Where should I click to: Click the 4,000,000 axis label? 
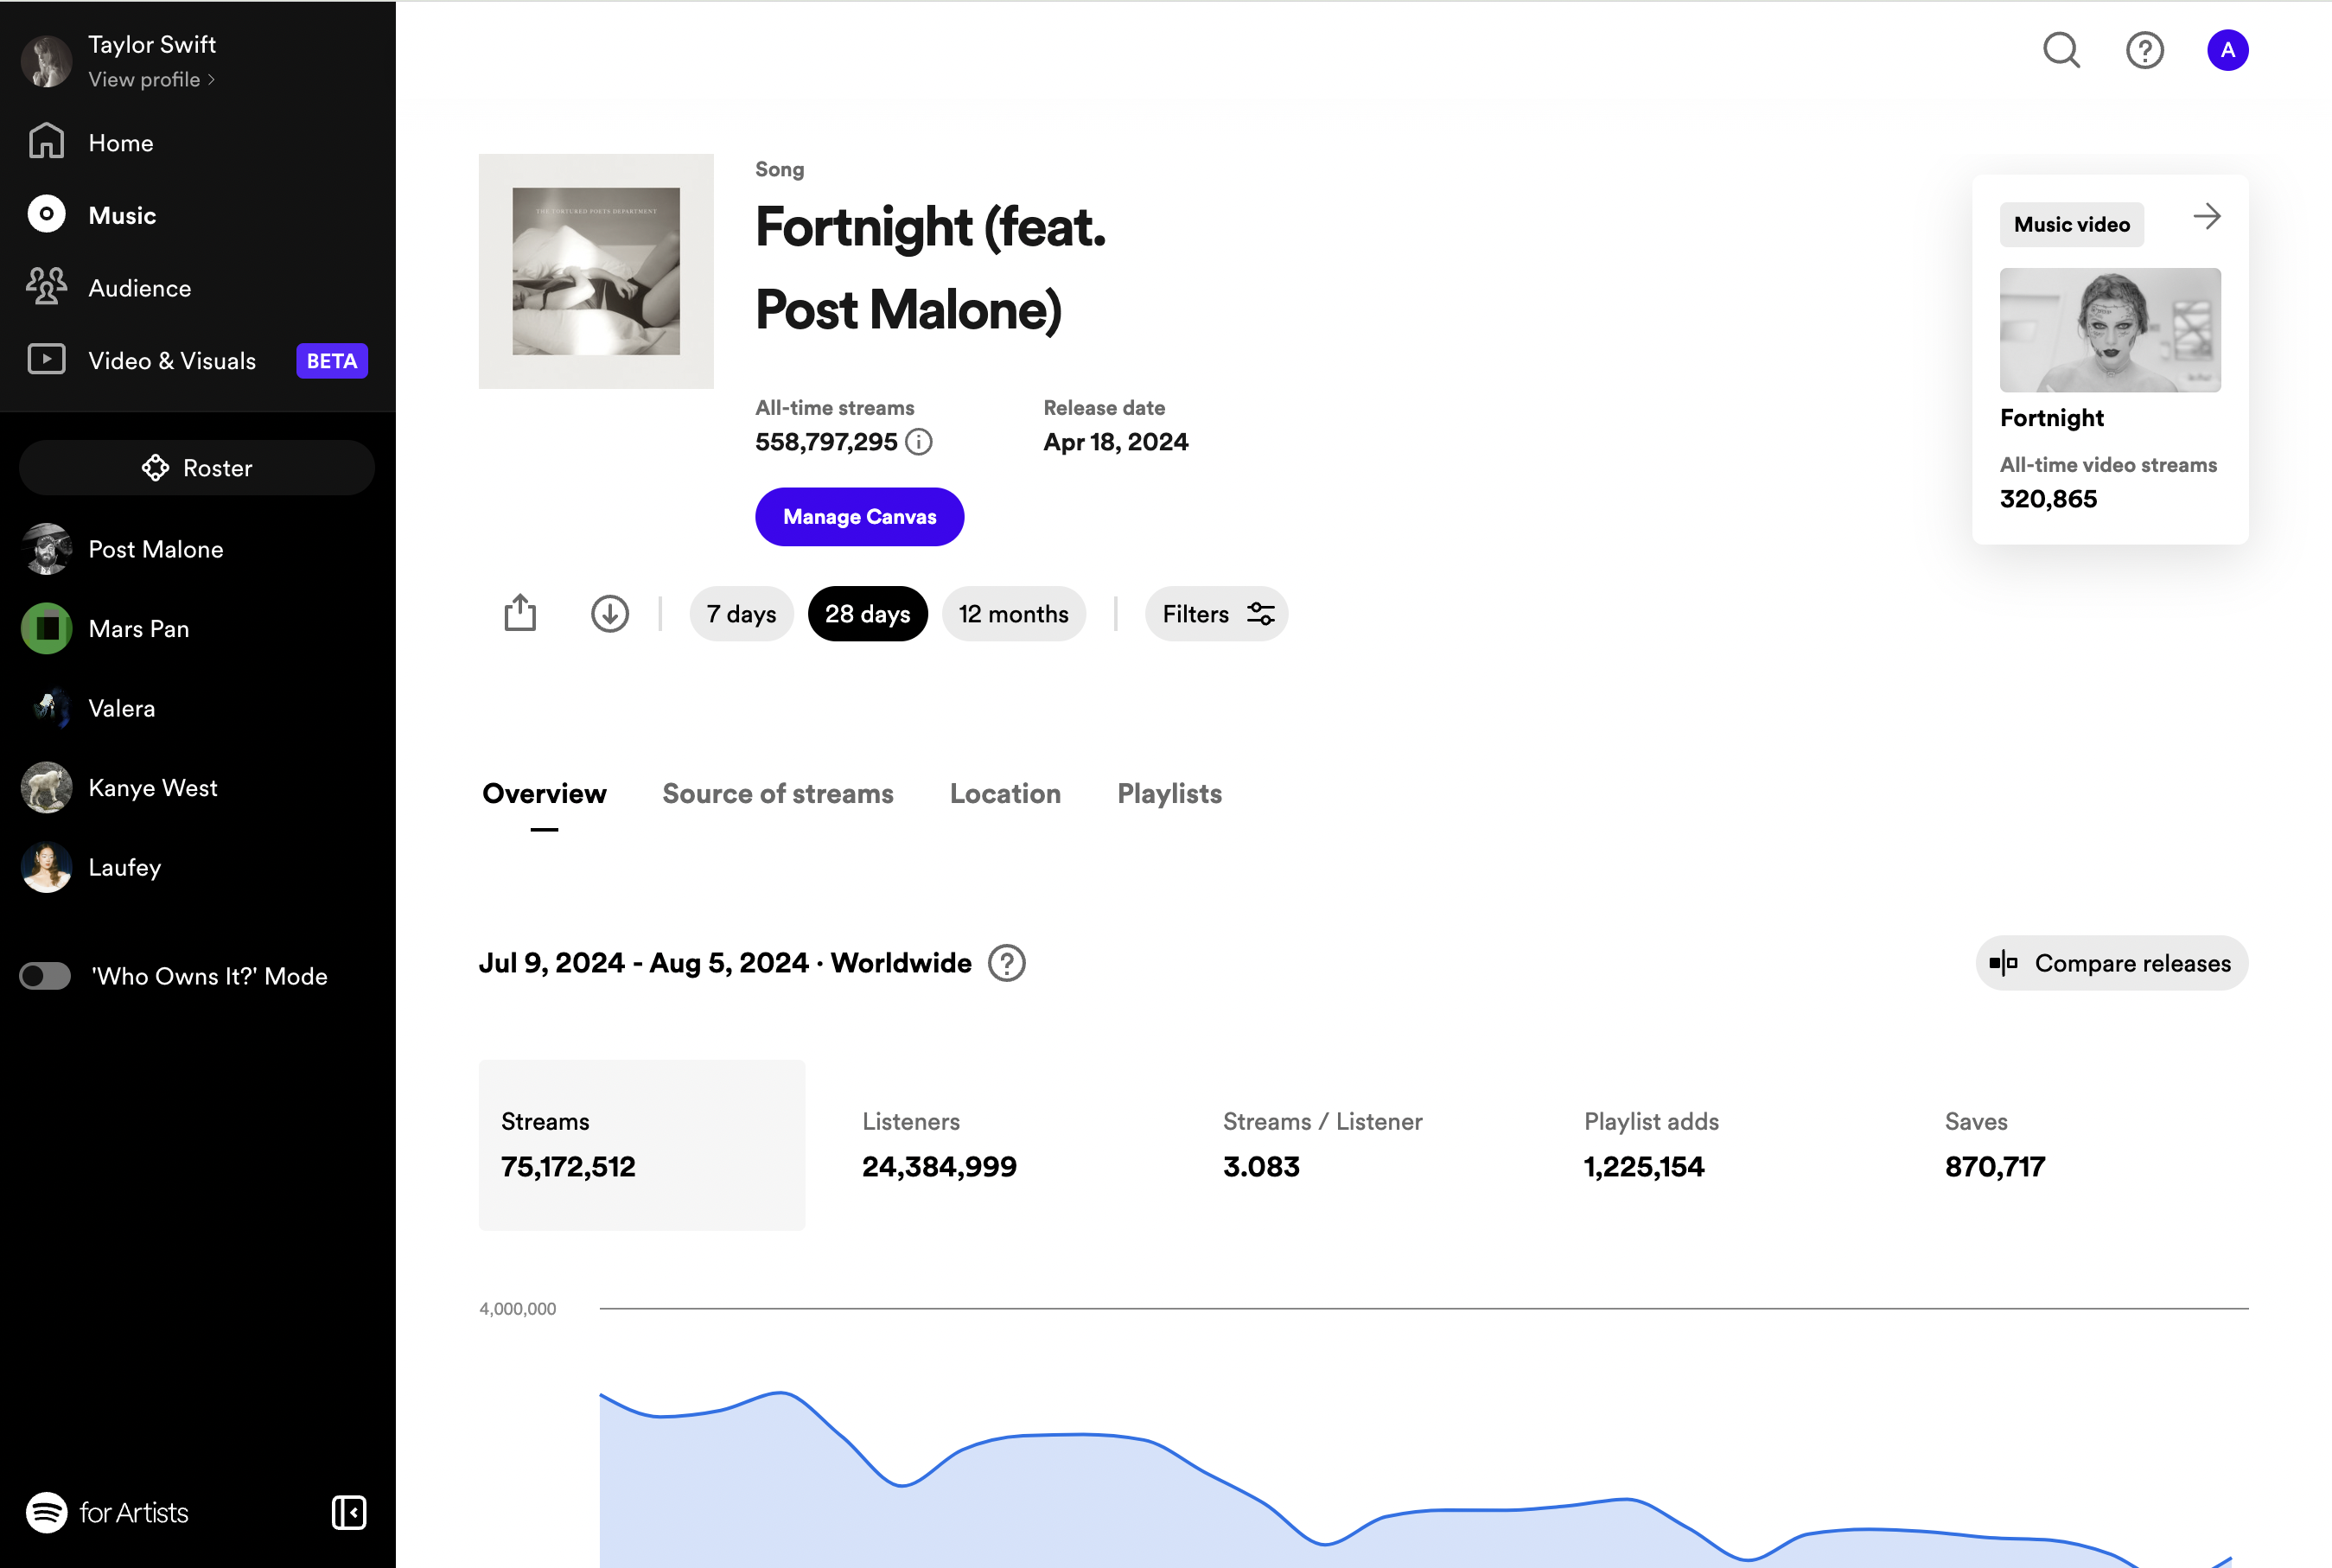[518, 1308]
